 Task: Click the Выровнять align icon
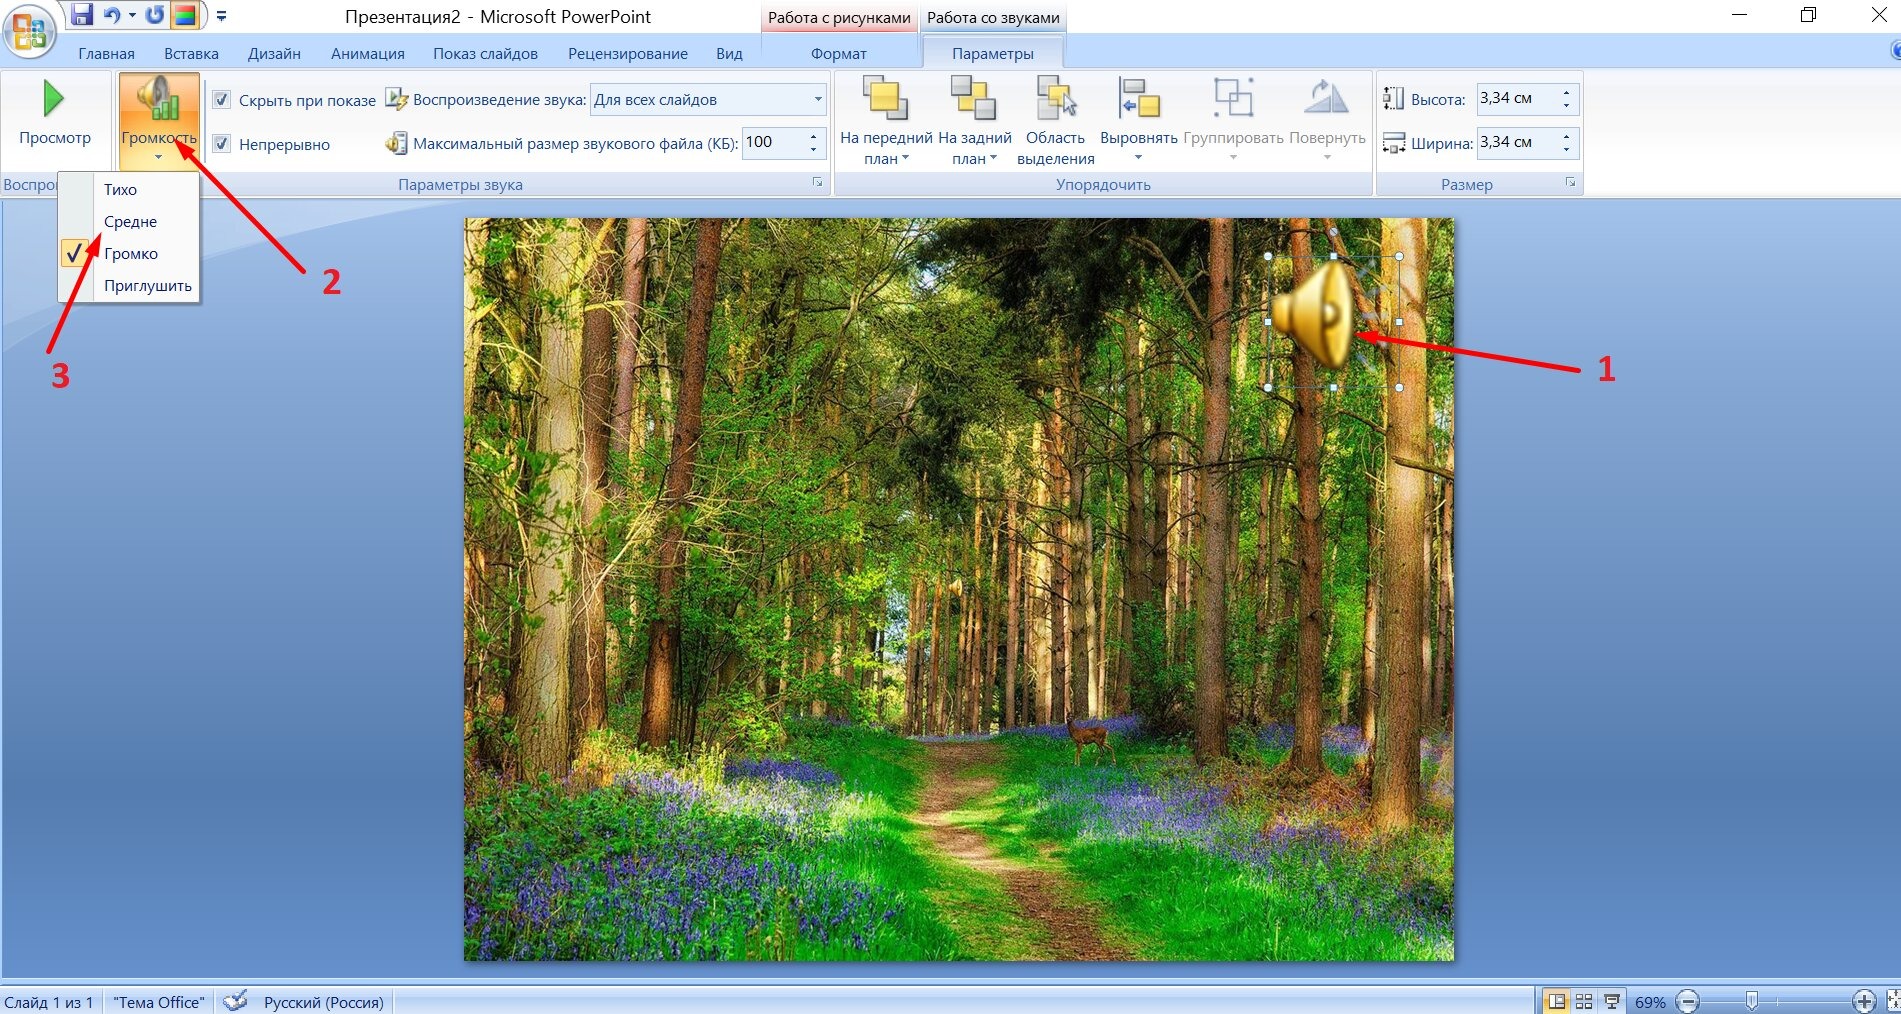tap(1138, 98)
